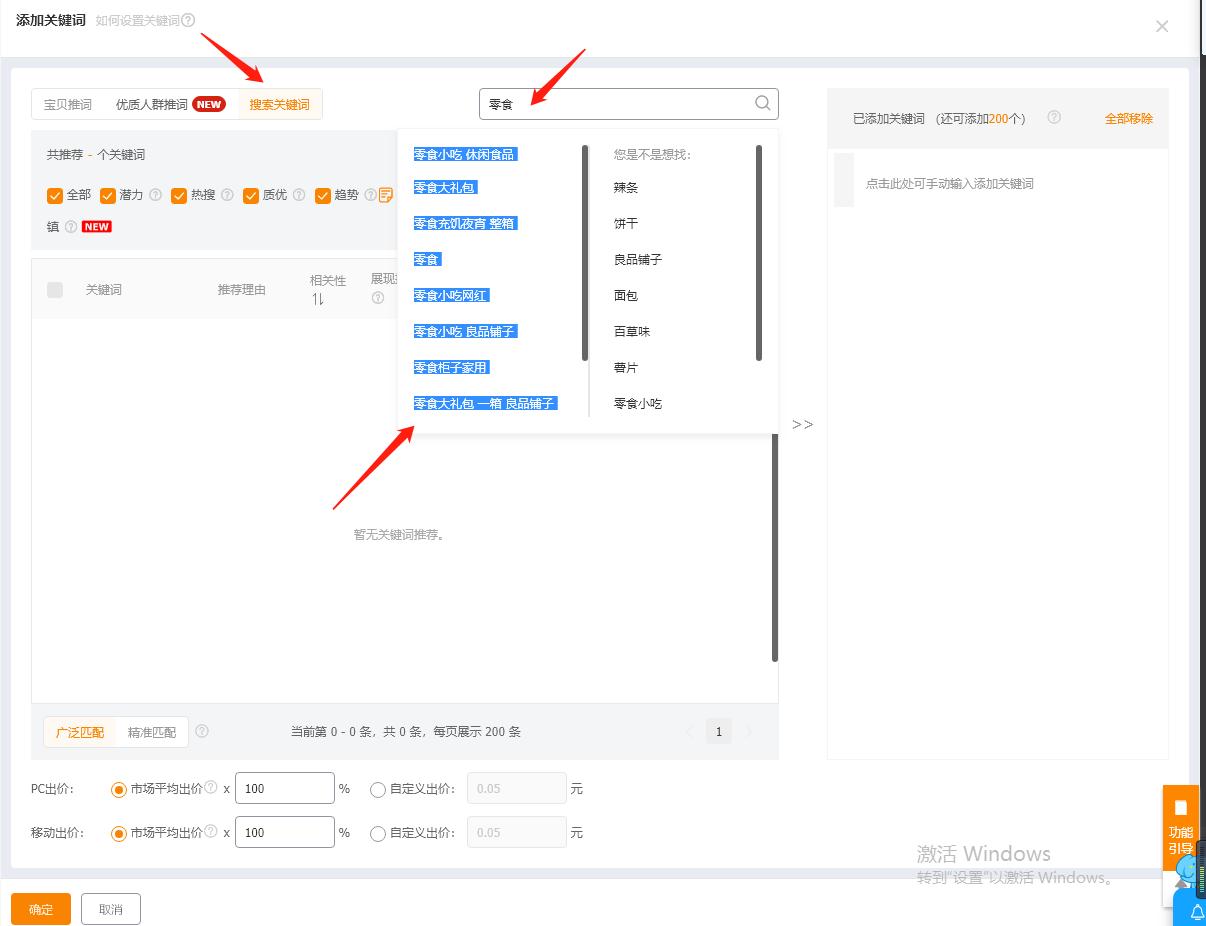Click the search magnifier icon in keyword box
The image size is (1206, 926).
762,103
